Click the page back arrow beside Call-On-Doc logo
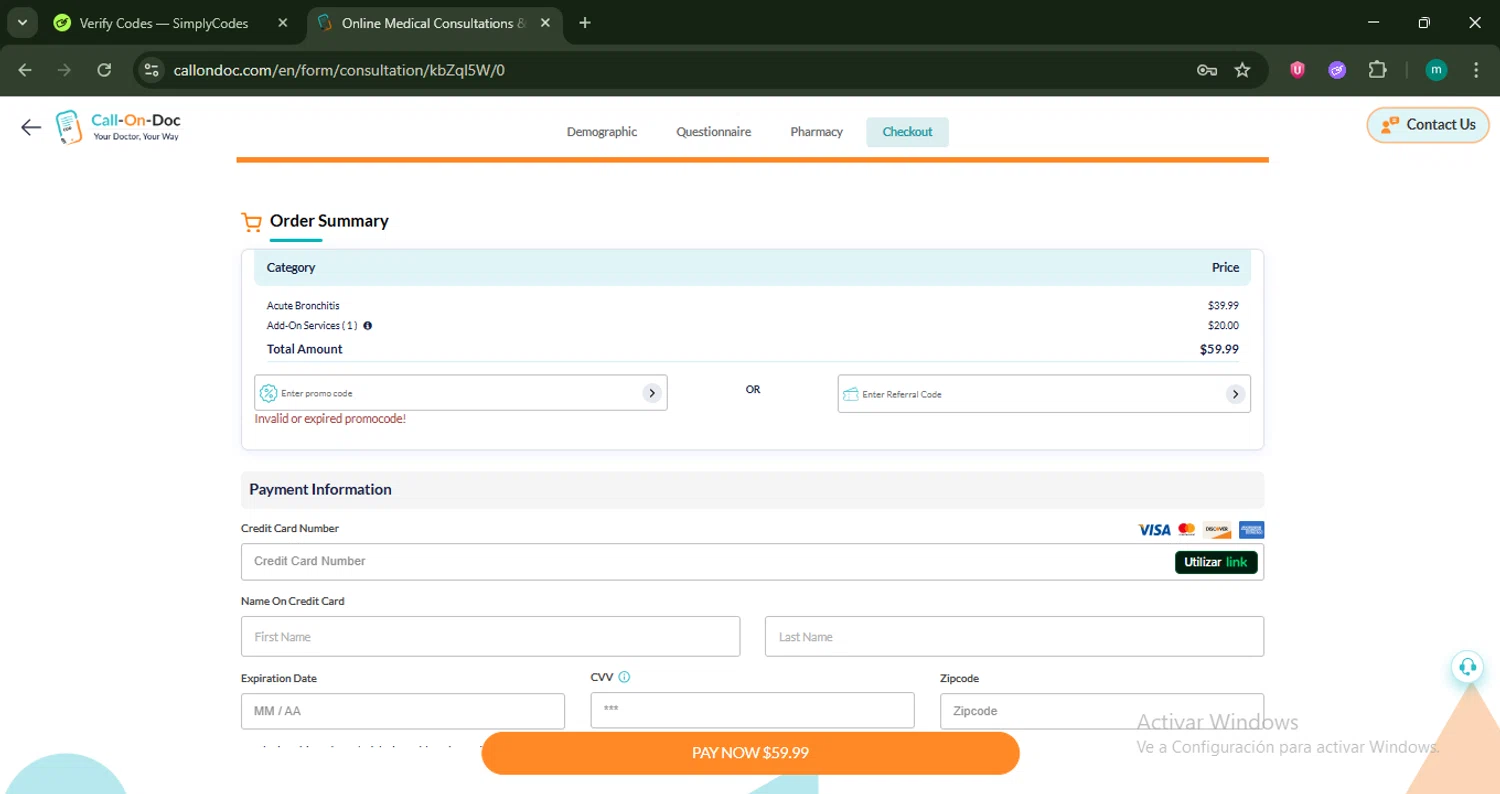The image size is (1500, 794). pyautogui.click(x=31, y=127)
